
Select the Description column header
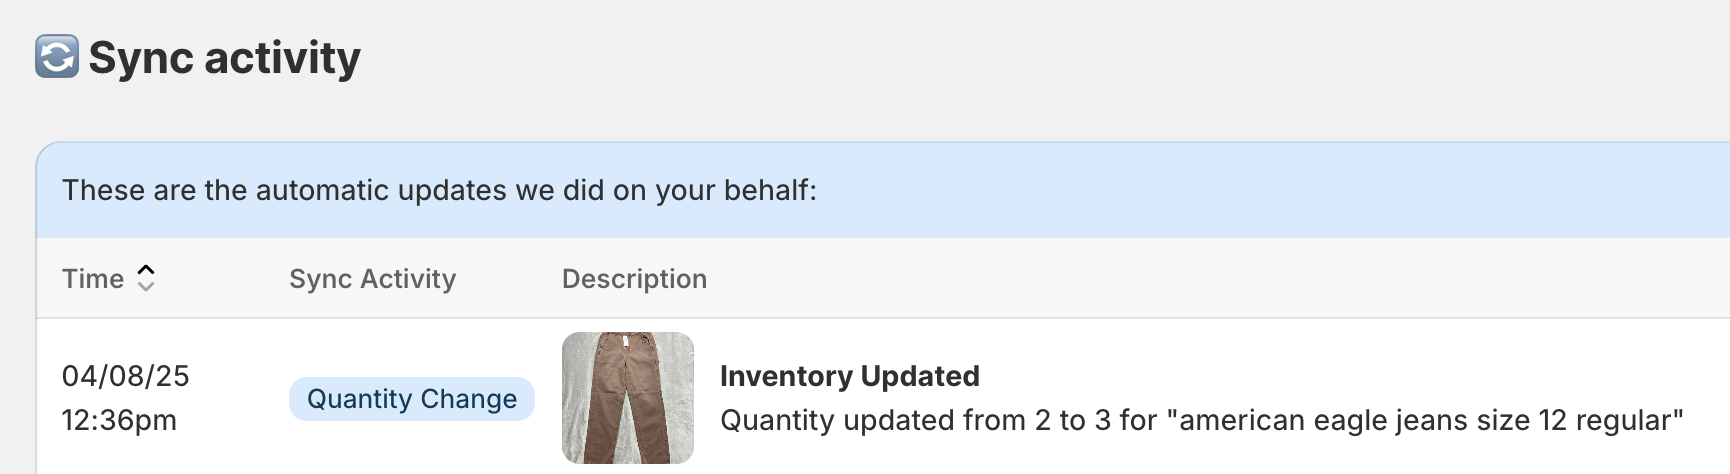click(634, 279)
